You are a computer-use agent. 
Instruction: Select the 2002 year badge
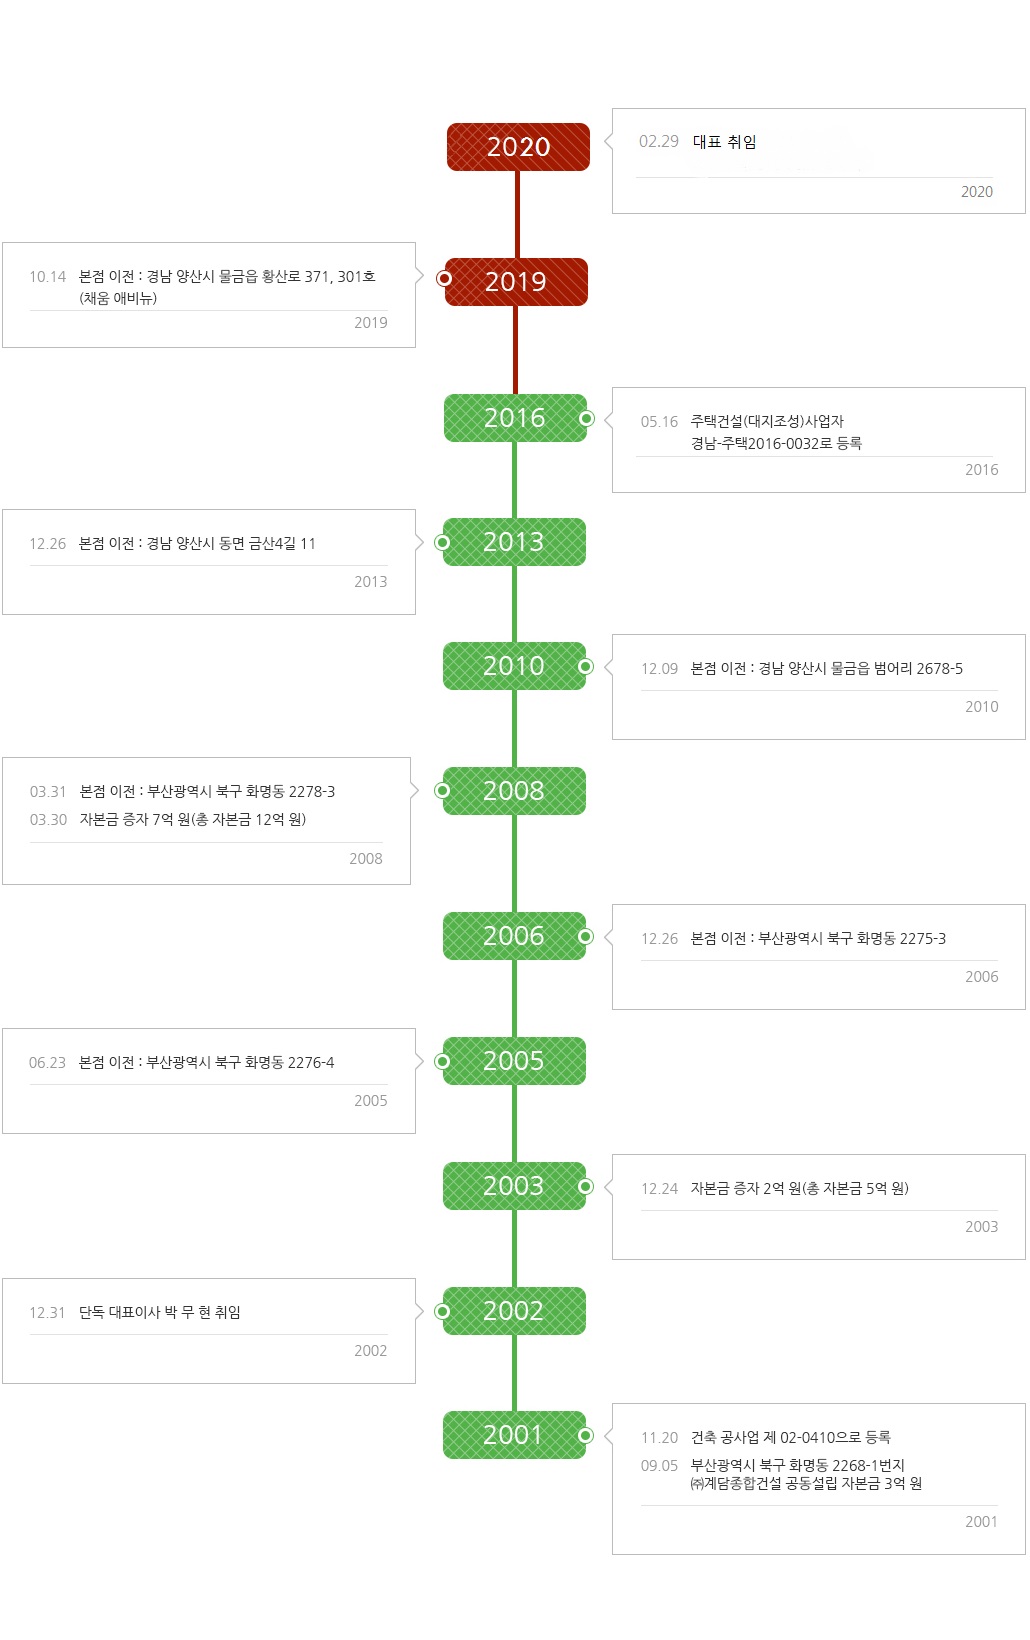coord(514,1311)
